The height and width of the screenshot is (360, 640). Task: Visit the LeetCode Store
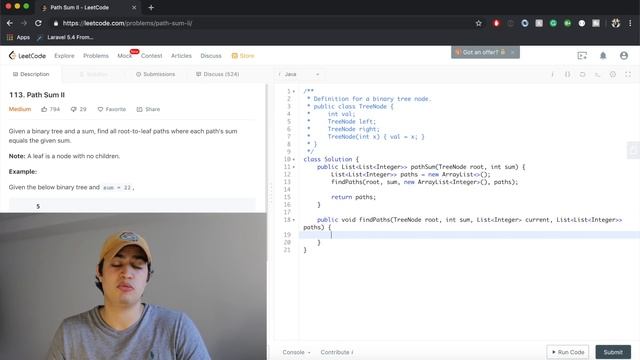(243, 56)
